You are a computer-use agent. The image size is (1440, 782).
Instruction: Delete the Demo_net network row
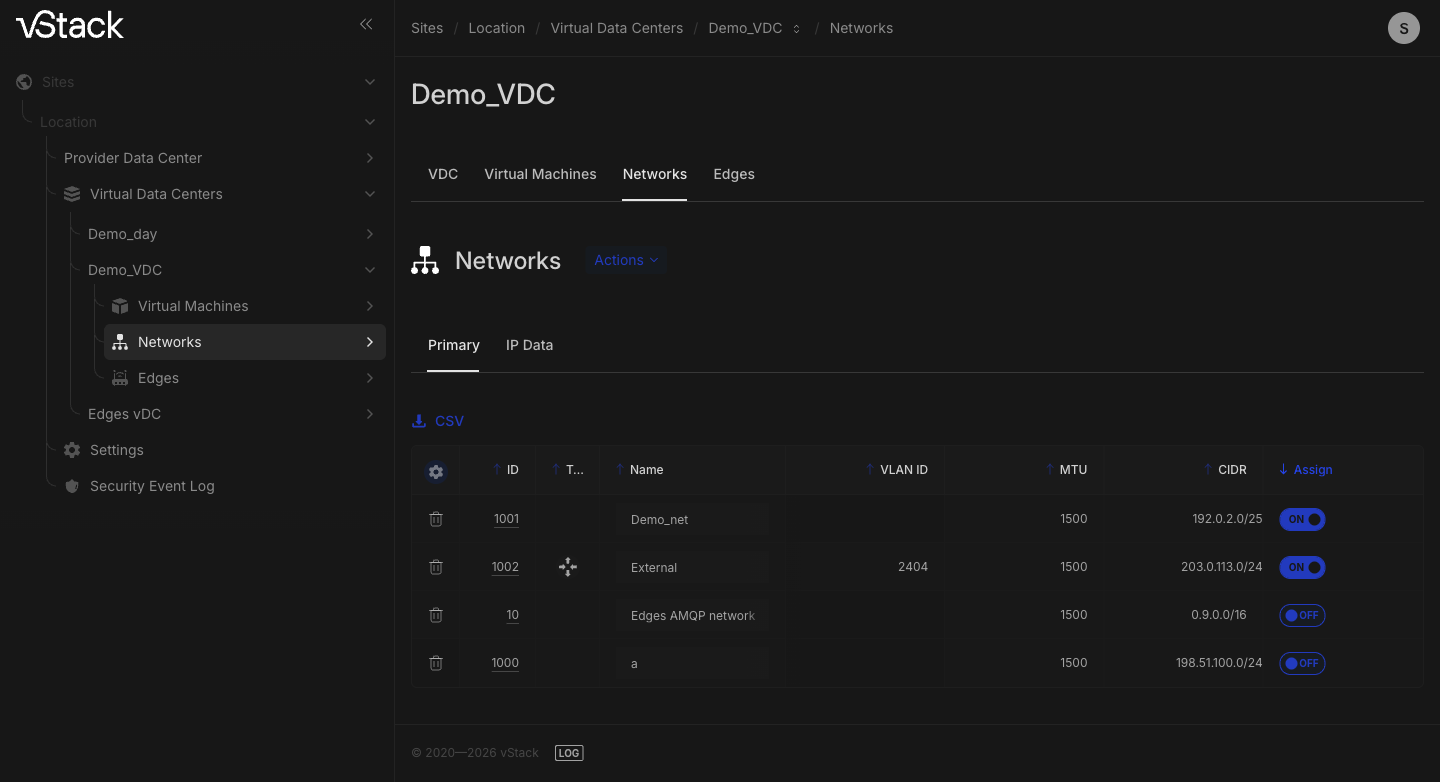click(x=436, y=519)
